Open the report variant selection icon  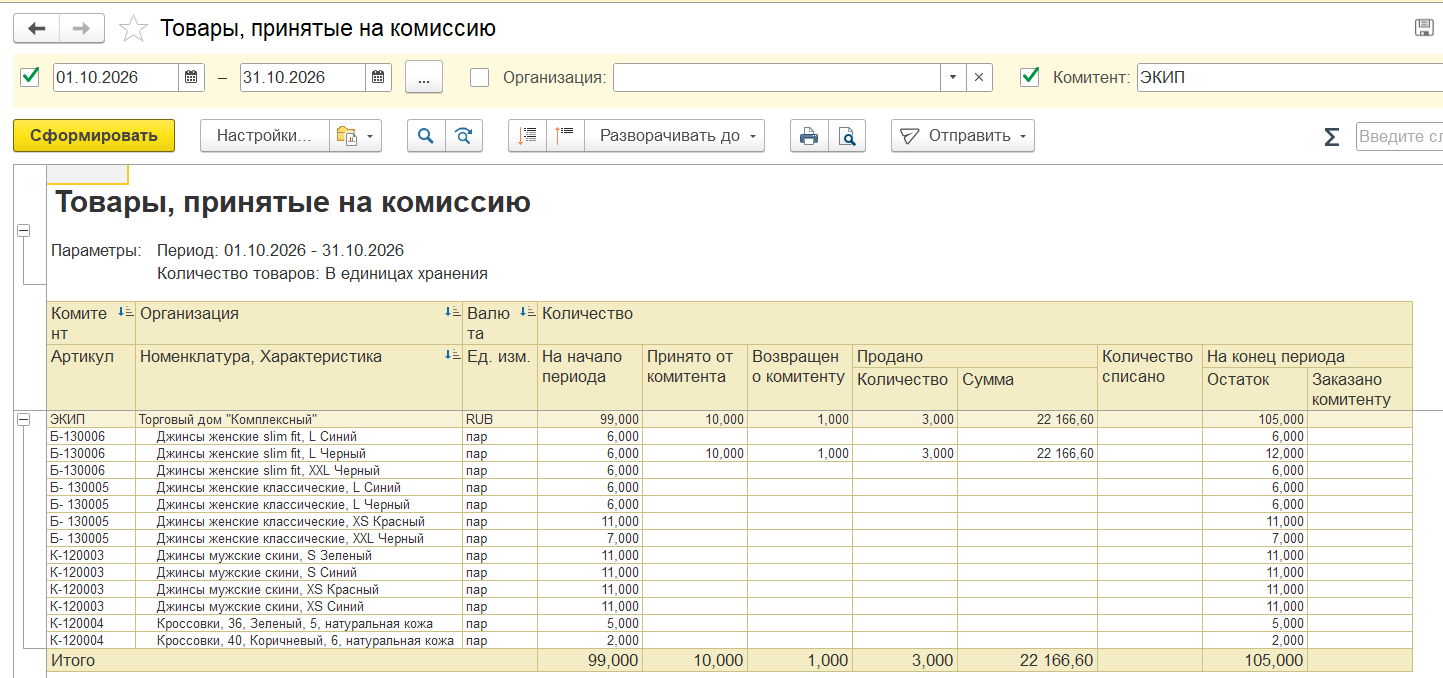[x=355, y=136]
